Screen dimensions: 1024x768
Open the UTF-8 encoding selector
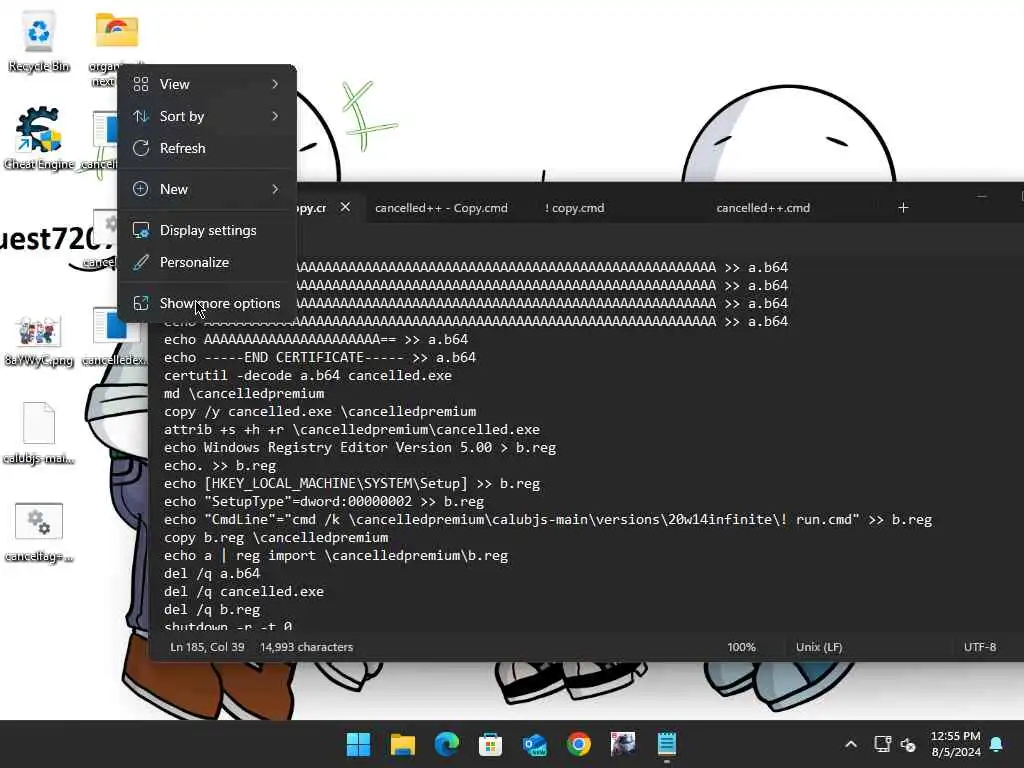[980, 647]
